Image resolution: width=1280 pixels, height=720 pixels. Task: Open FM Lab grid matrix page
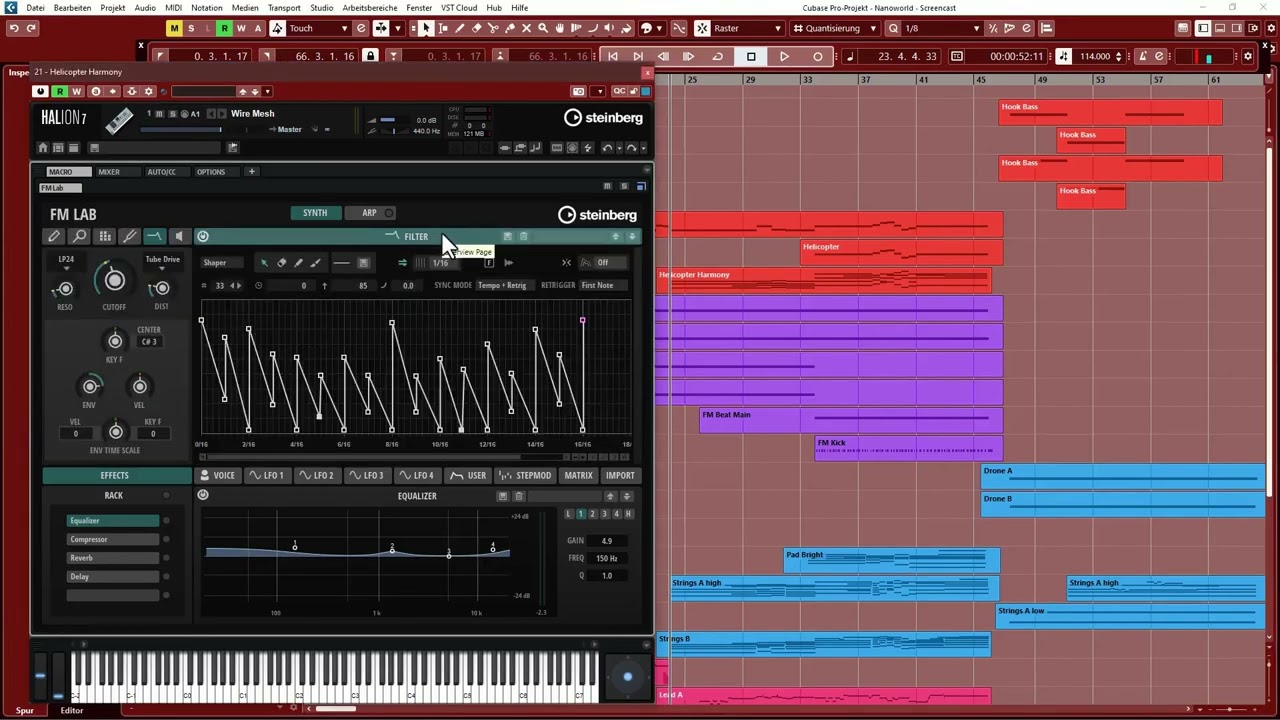click(x=104, y=237)
